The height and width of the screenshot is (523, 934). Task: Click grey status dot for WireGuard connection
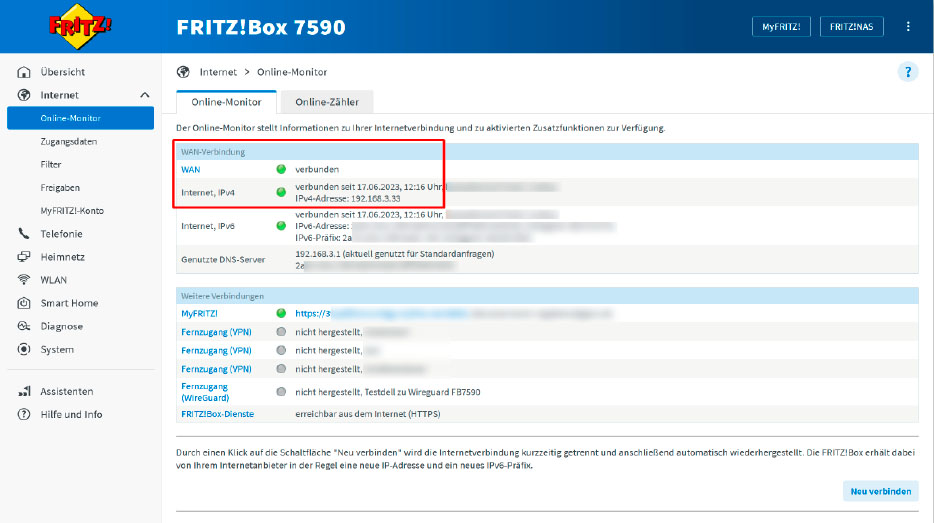coord(281,392)
